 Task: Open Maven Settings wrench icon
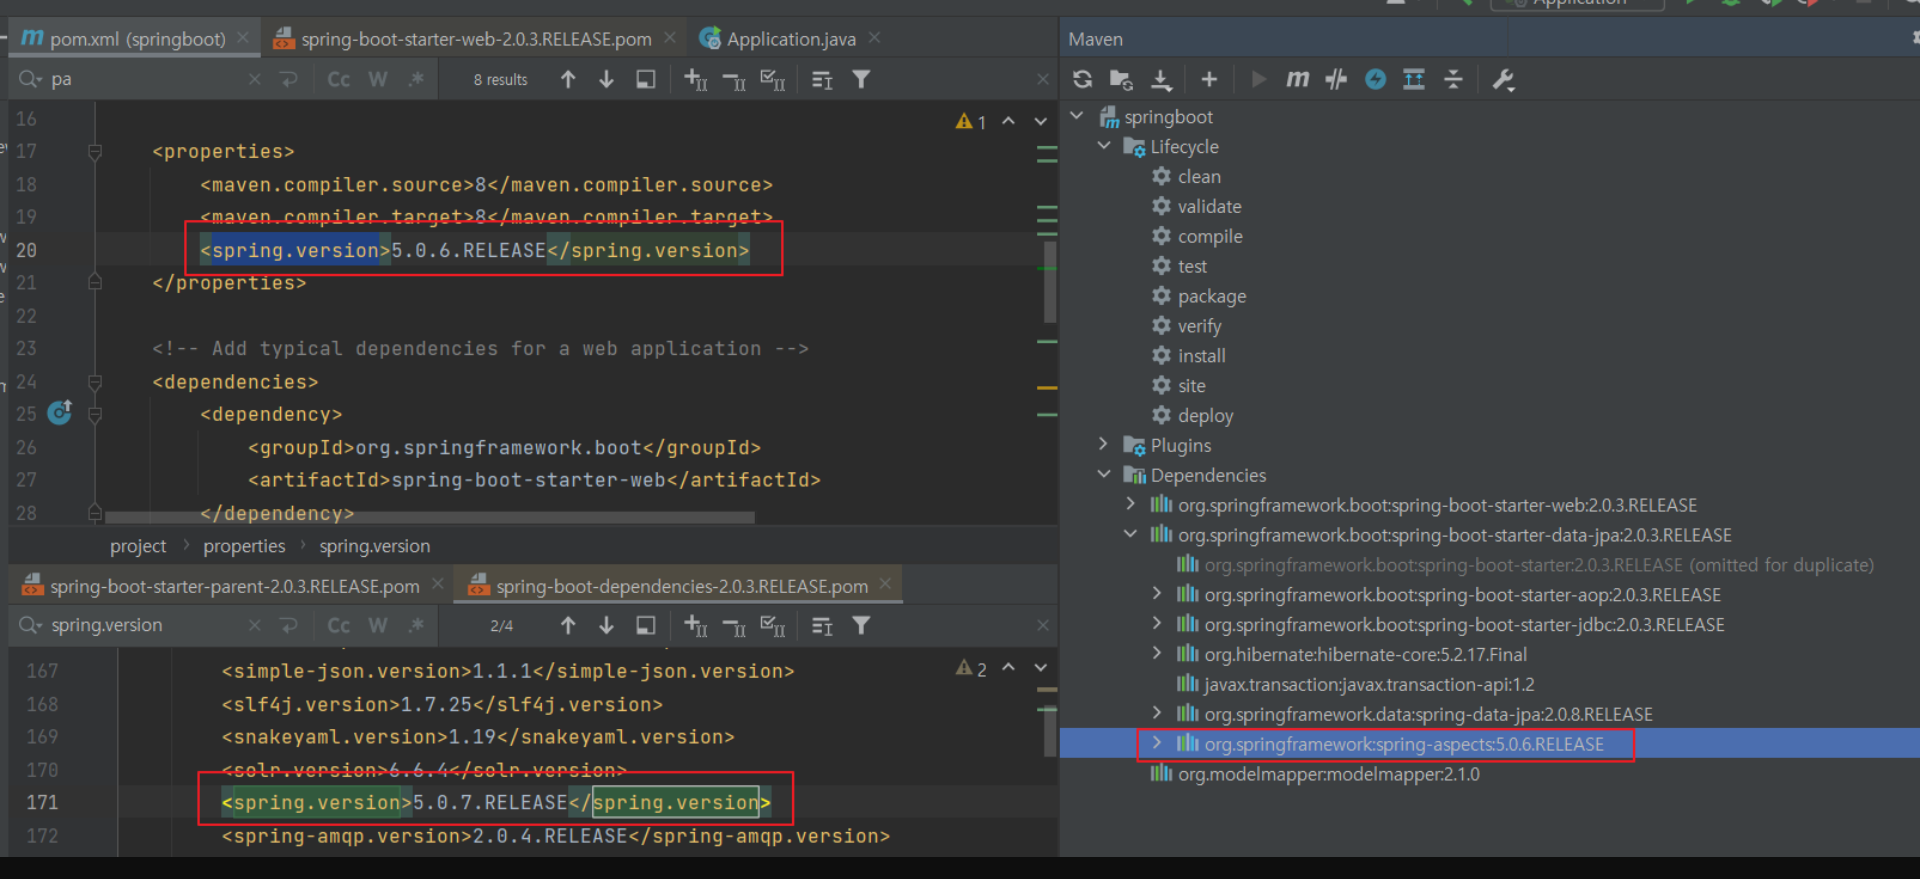point(1503,79)
